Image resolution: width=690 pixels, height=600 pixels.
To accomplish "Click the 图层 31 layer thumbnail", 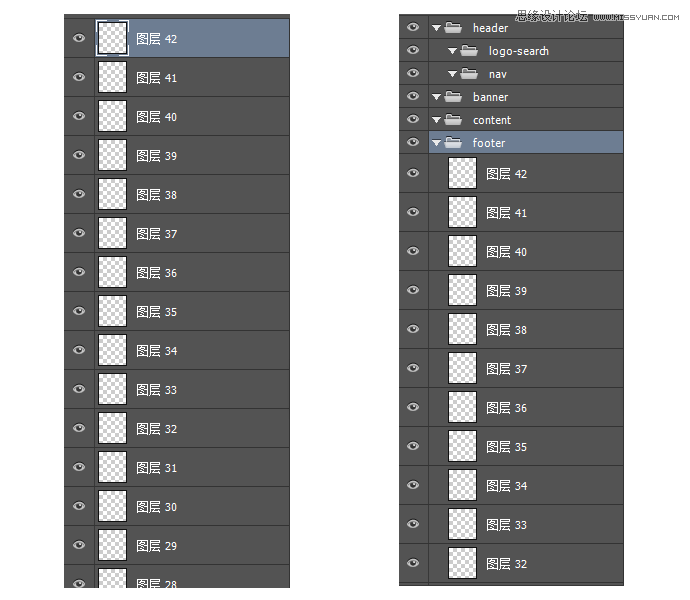I will coord(112,468).
